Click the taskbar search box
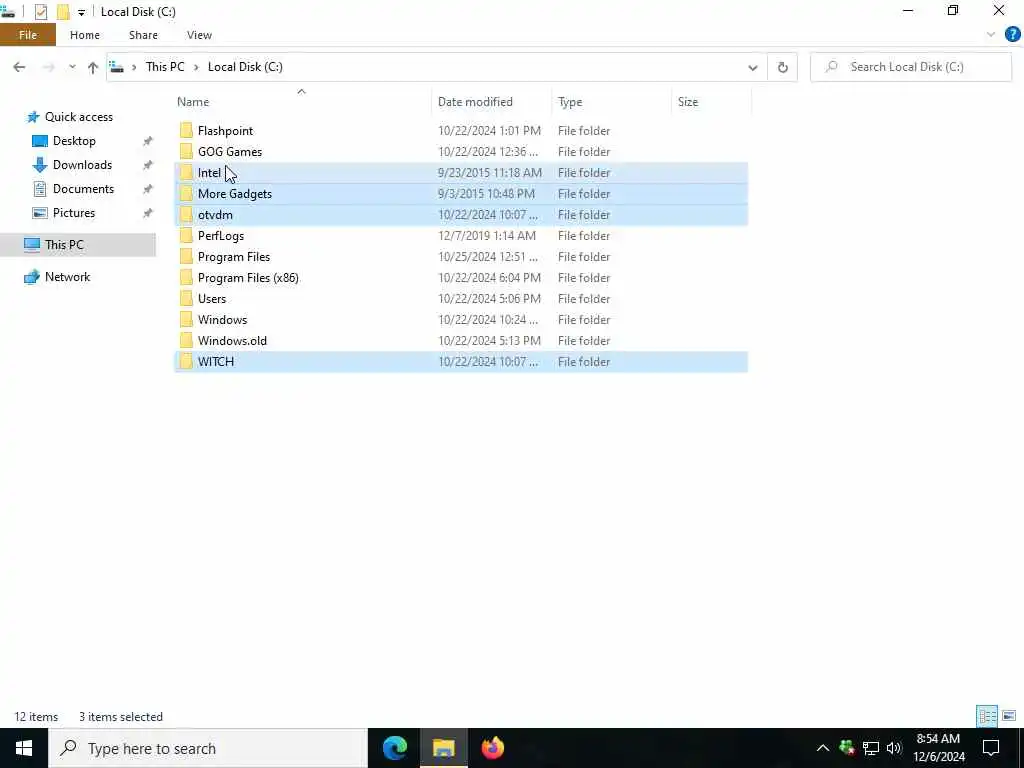The image size is (1024, 768). (208, 748)
